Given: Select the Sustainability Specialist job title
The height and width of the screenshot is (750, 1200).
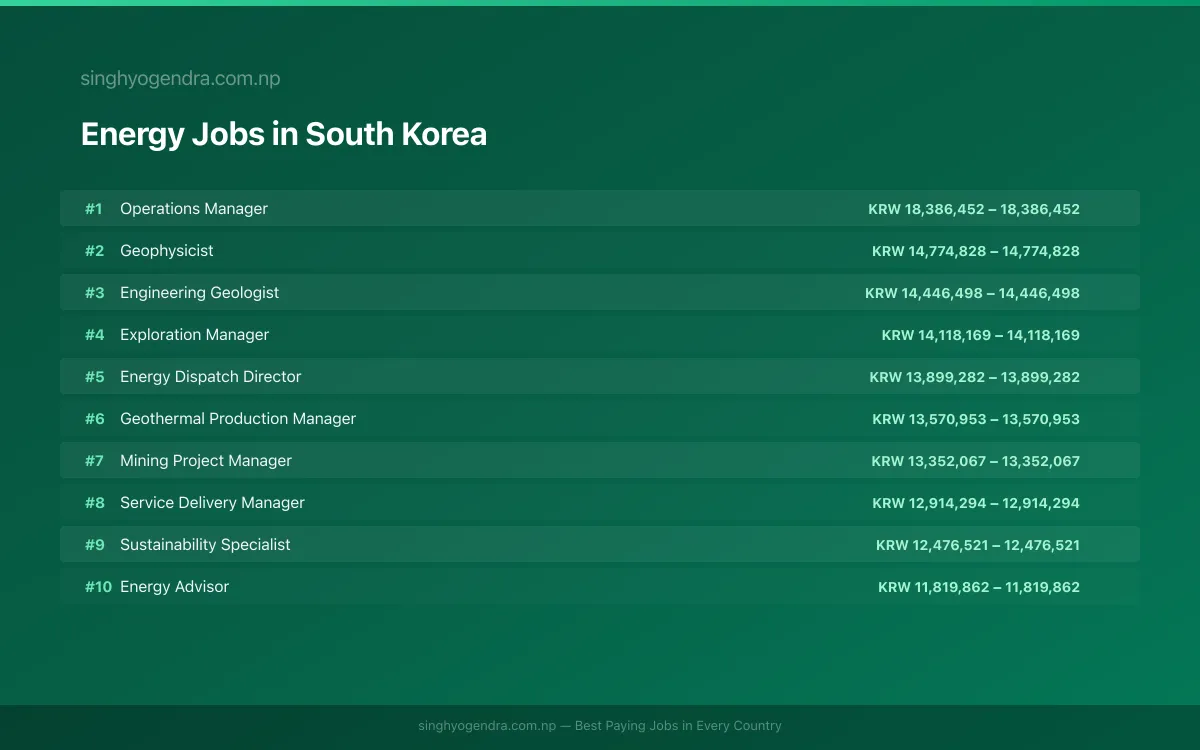Looking at the screenshot, I should (x=205, y=545).
